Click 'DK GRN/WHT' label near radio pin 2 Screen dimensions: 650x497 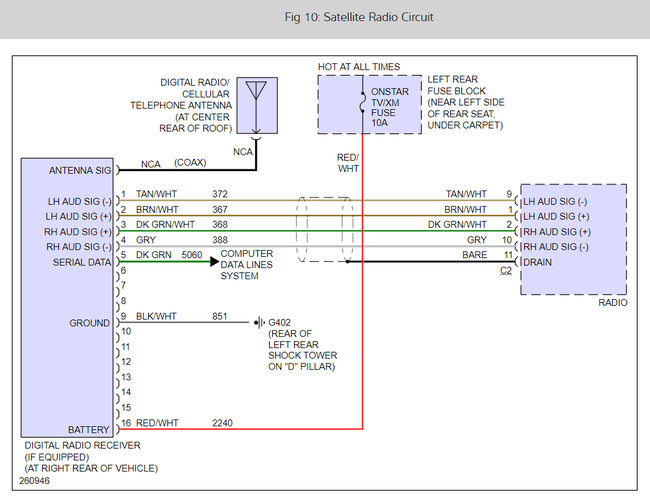pos(457,224)
